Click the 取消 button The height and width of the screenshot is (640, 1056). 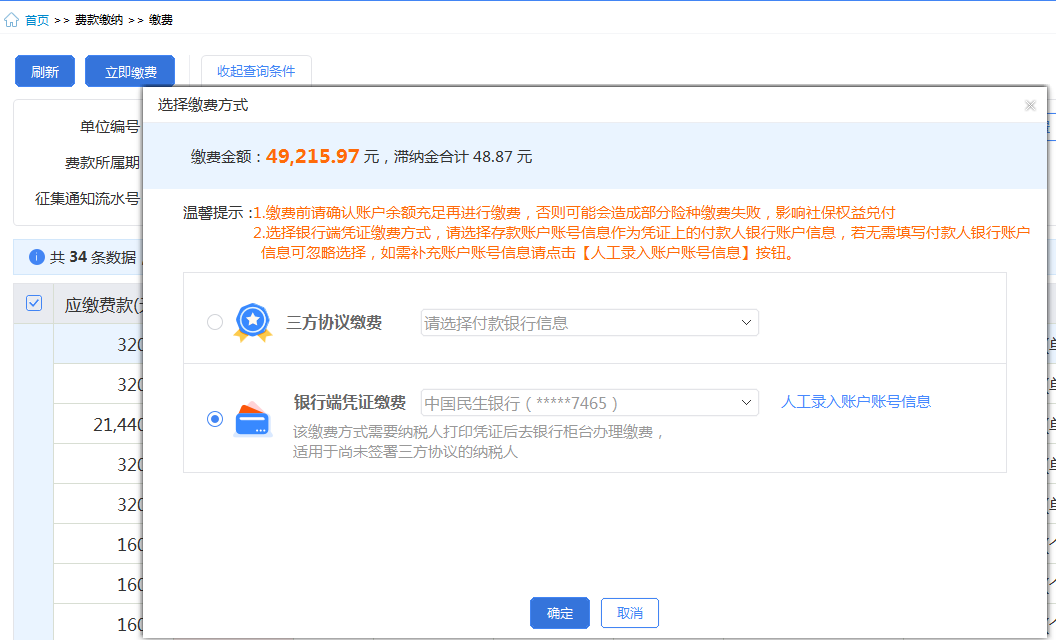[630, 613]
